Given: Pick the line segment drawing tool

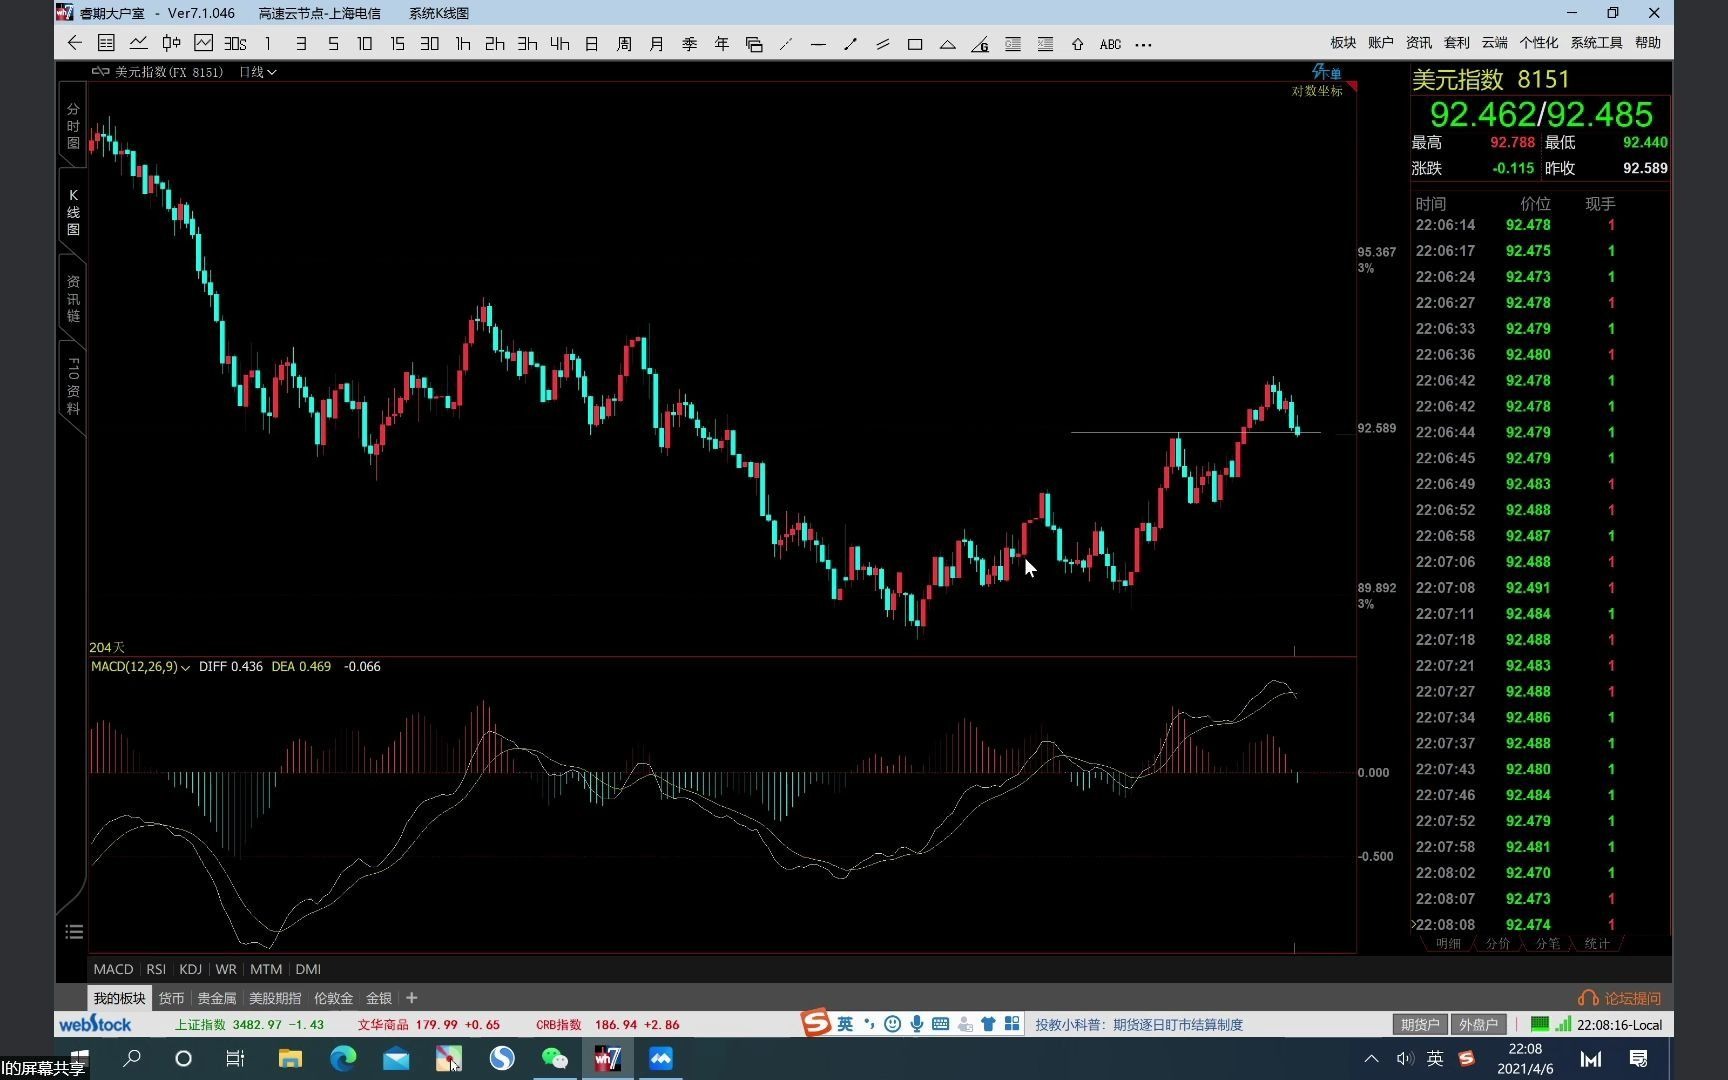Looking at the screenshot, I should click(850, 44).
